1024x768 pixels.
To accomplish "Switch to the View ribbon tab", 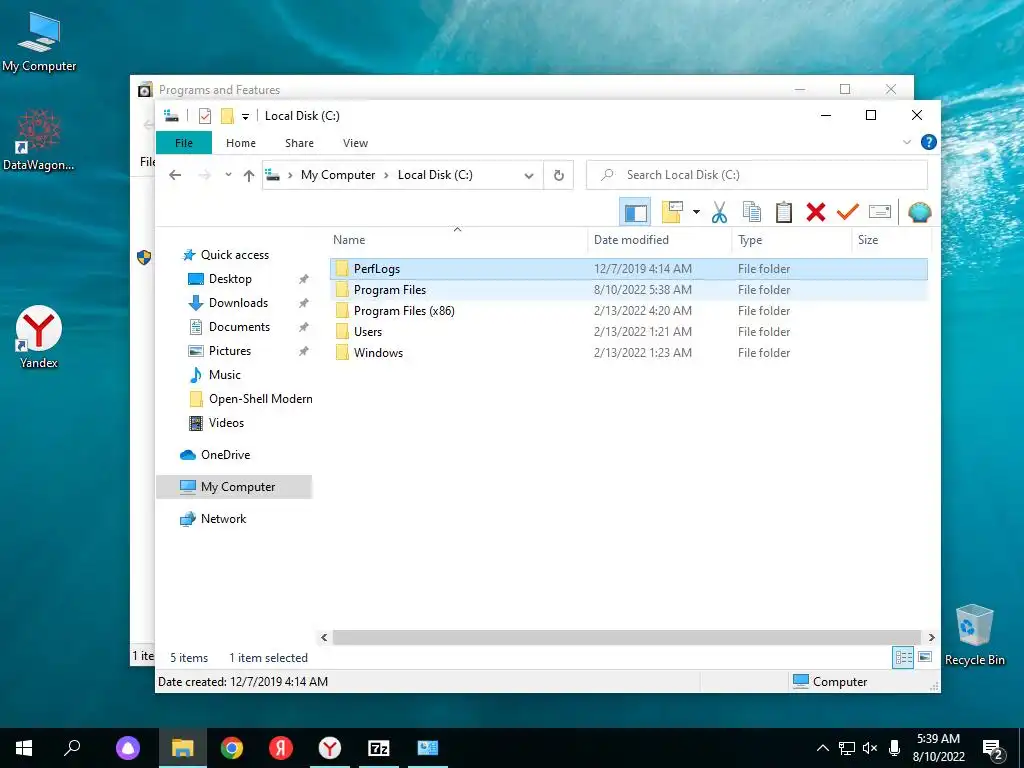I will pos(355,143).
